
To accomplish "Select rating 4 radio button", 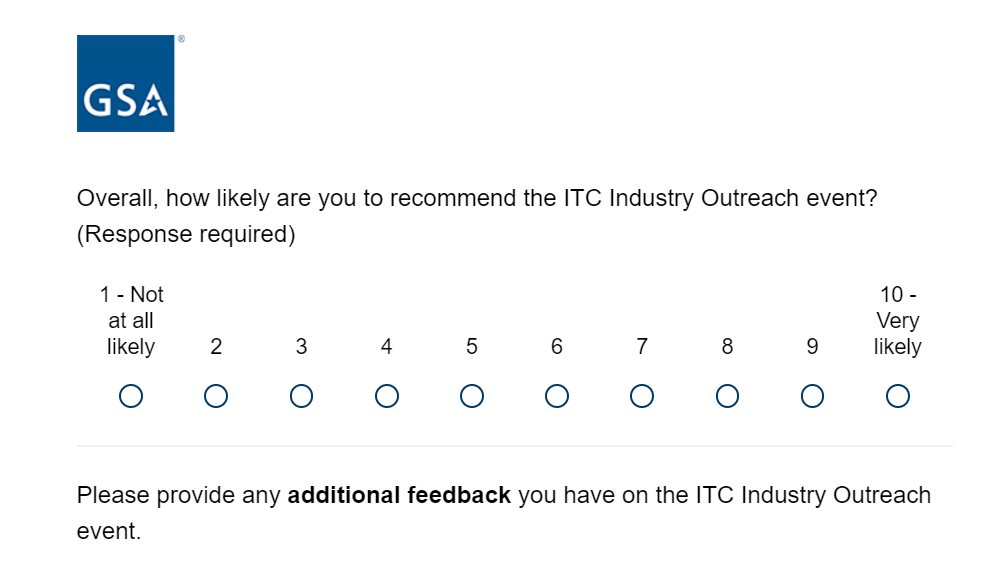I will (x=386, y=396).
